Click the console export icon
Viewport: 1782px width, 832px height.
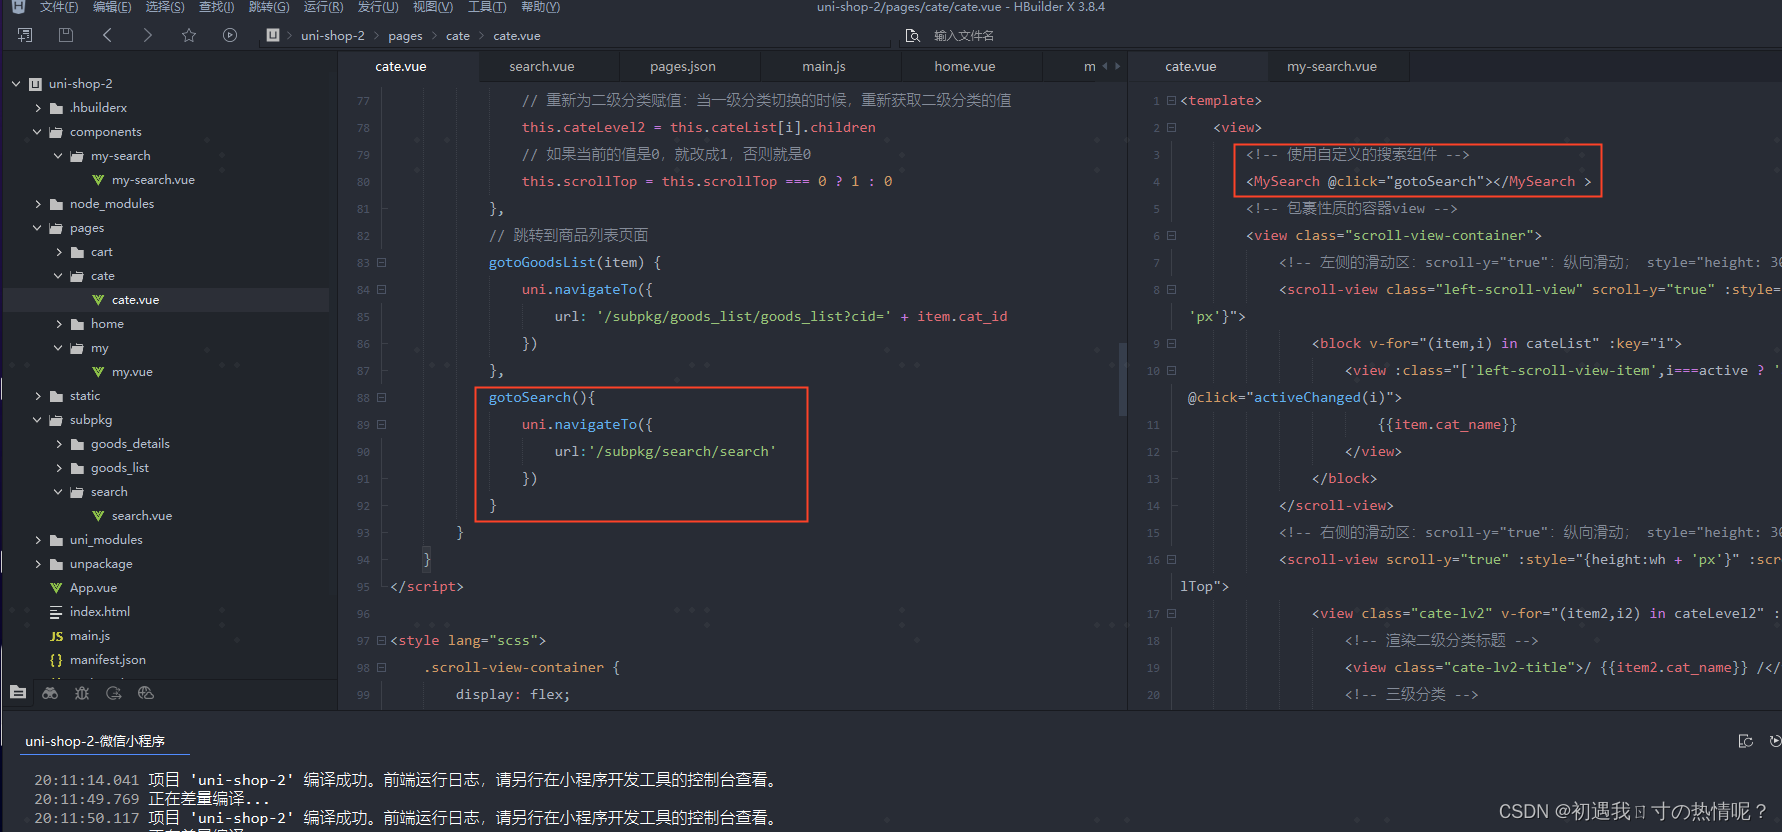(x=1746, y=741)
